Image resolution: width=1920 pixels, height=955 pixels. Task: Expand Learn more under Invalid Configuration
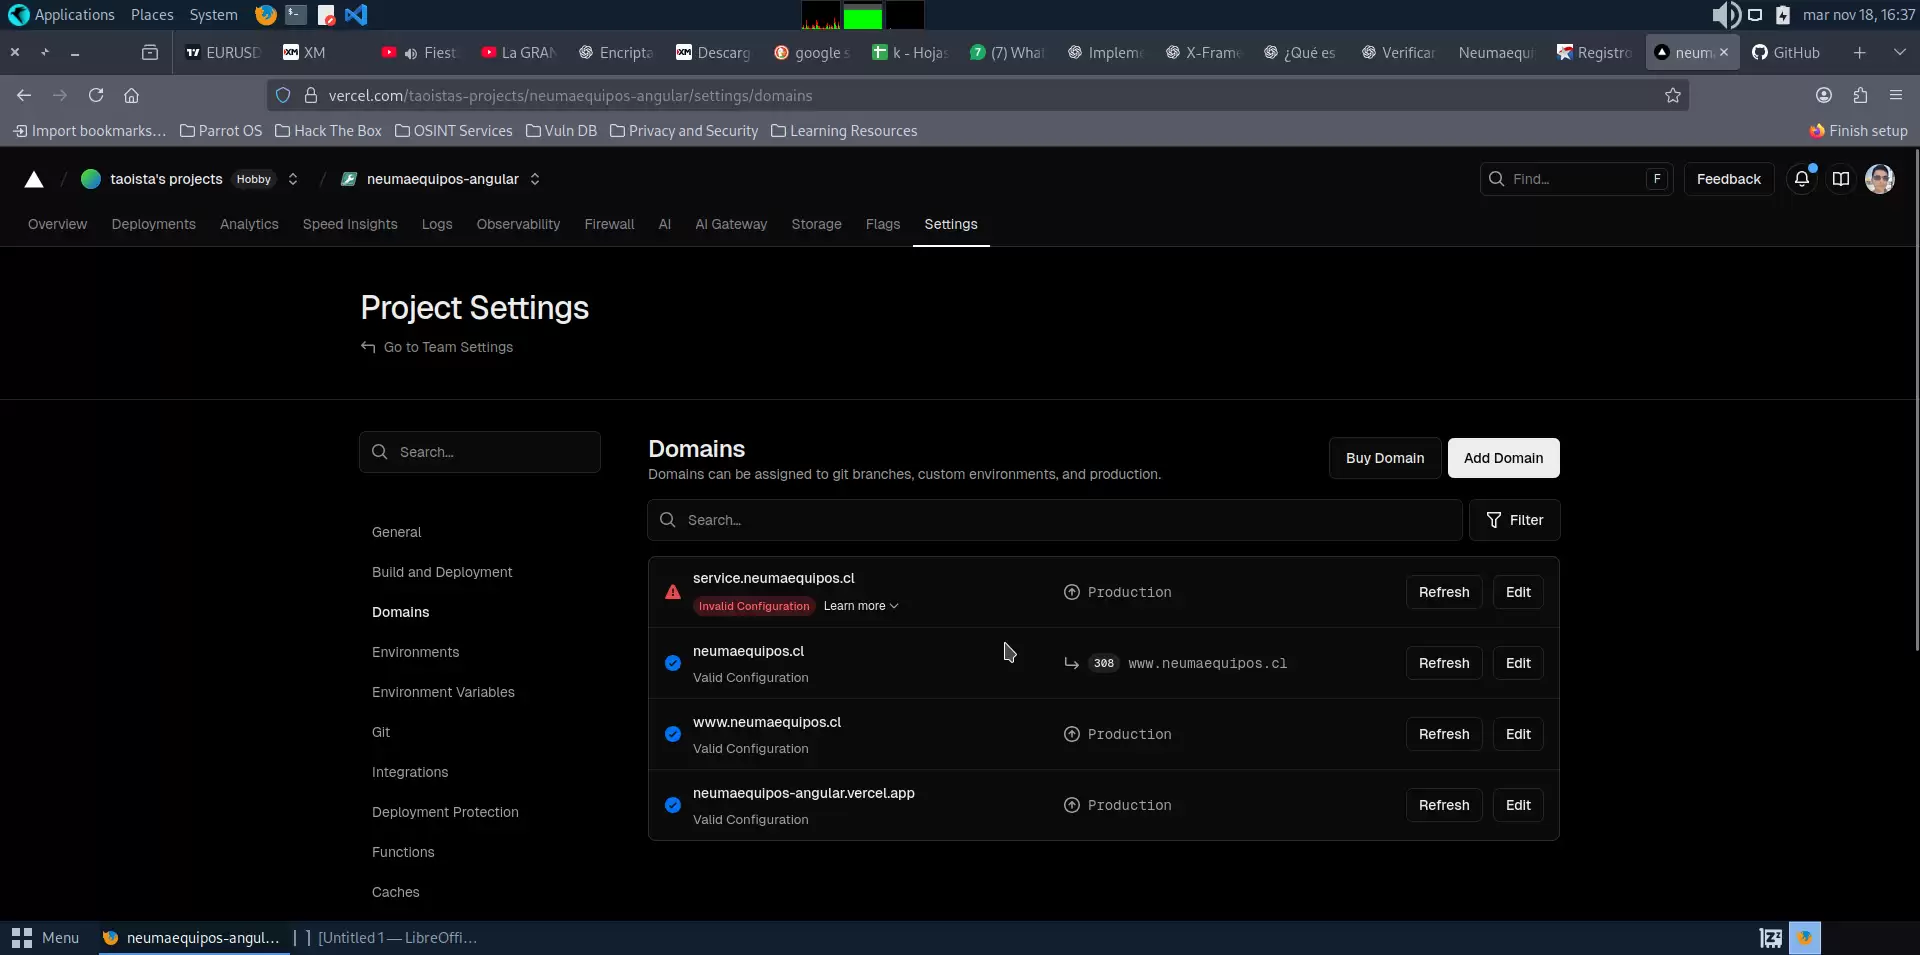pos(860,606)
